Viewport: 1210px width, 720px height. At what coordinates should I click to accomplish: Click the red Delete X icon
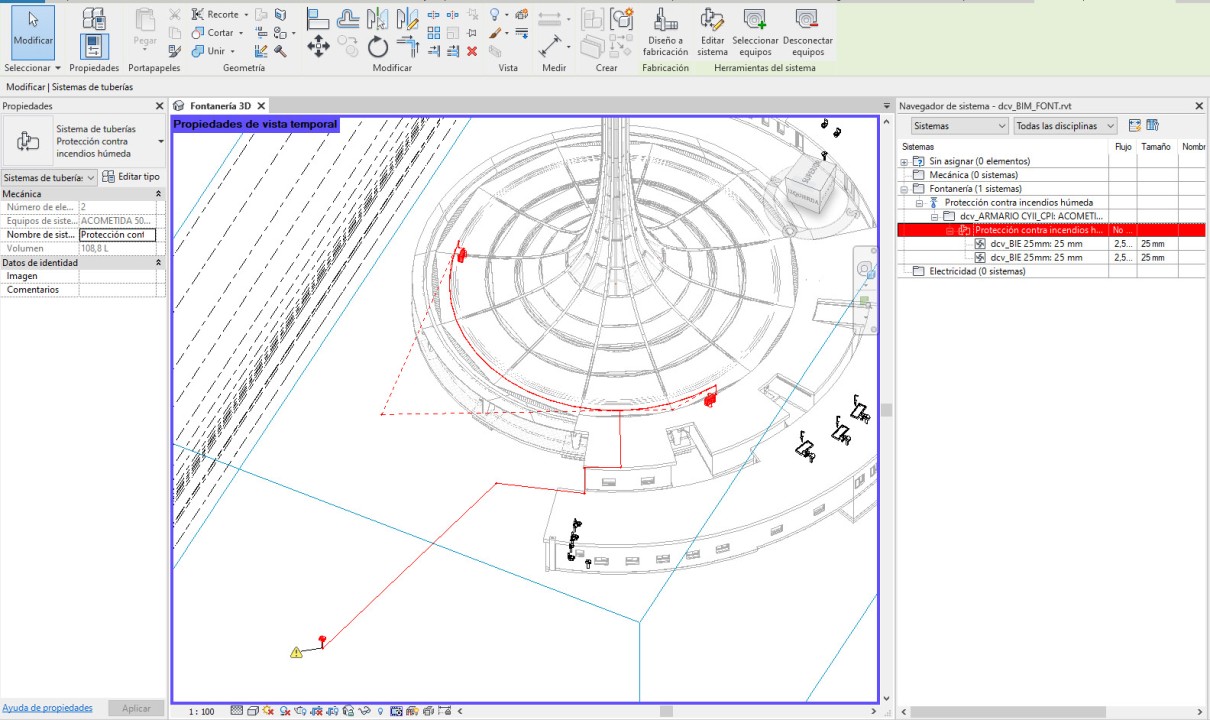(x=472, y=51)
